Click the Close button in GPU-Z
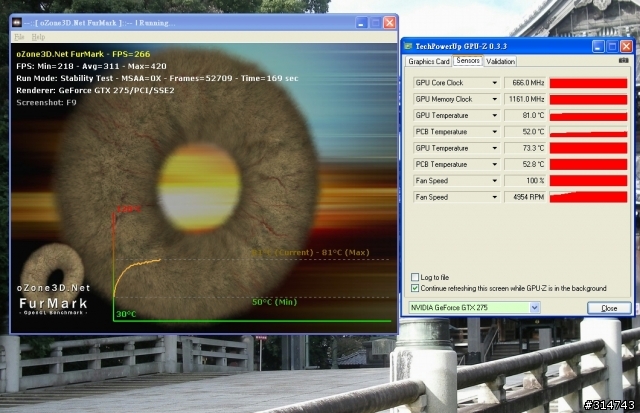The image size is (640, 413). click(609, 308)
